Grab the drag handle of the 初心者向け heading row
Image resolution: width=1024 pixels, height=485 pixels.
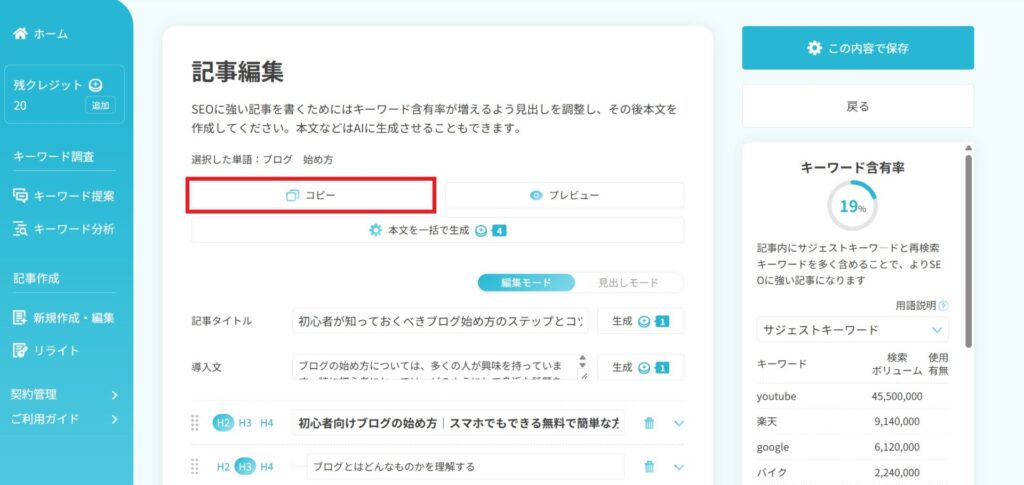(195, 422)
